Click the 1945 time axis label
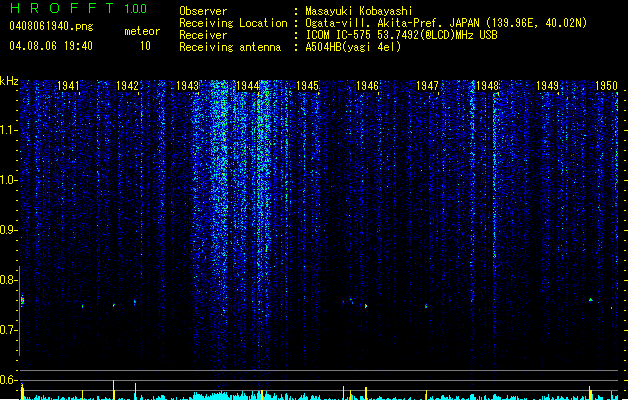629x400 pixels. pos(307,86)
